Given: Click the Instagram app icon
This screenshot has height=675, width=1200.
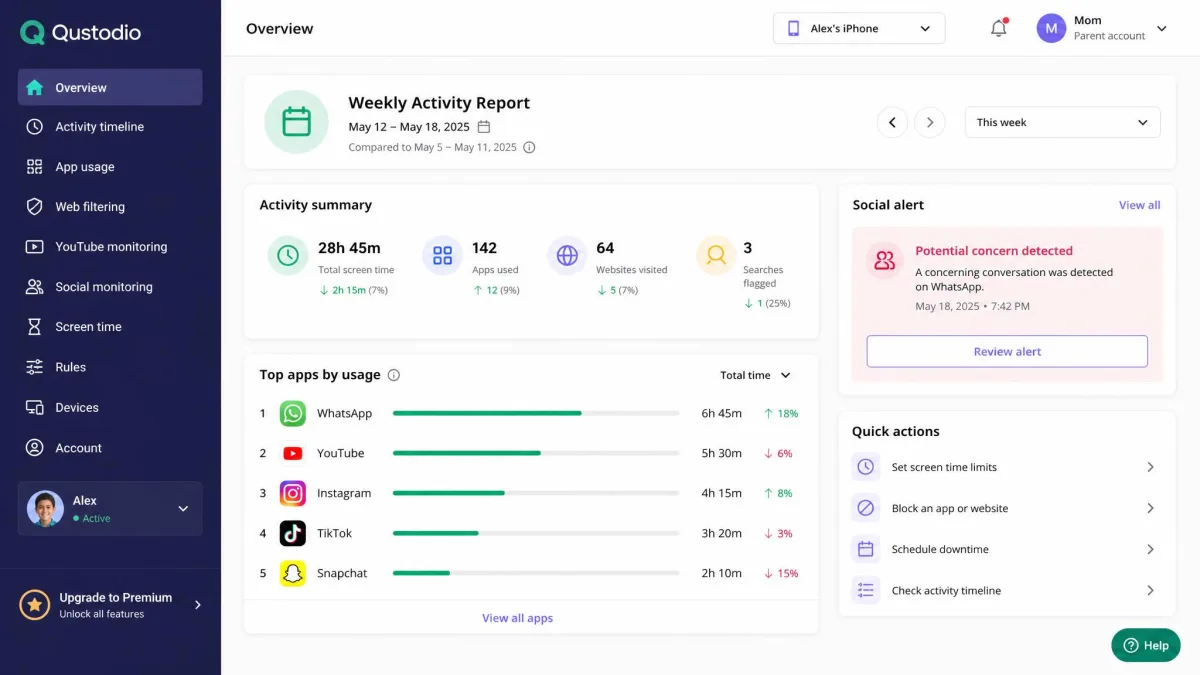Looking at the screenshot, I should tap(292, 493).
